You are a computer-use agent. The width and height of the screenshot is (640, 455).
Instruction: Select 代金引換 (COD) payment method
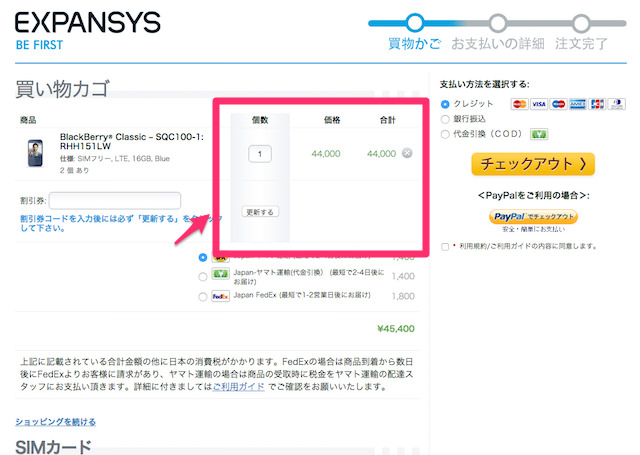[445, 134]
